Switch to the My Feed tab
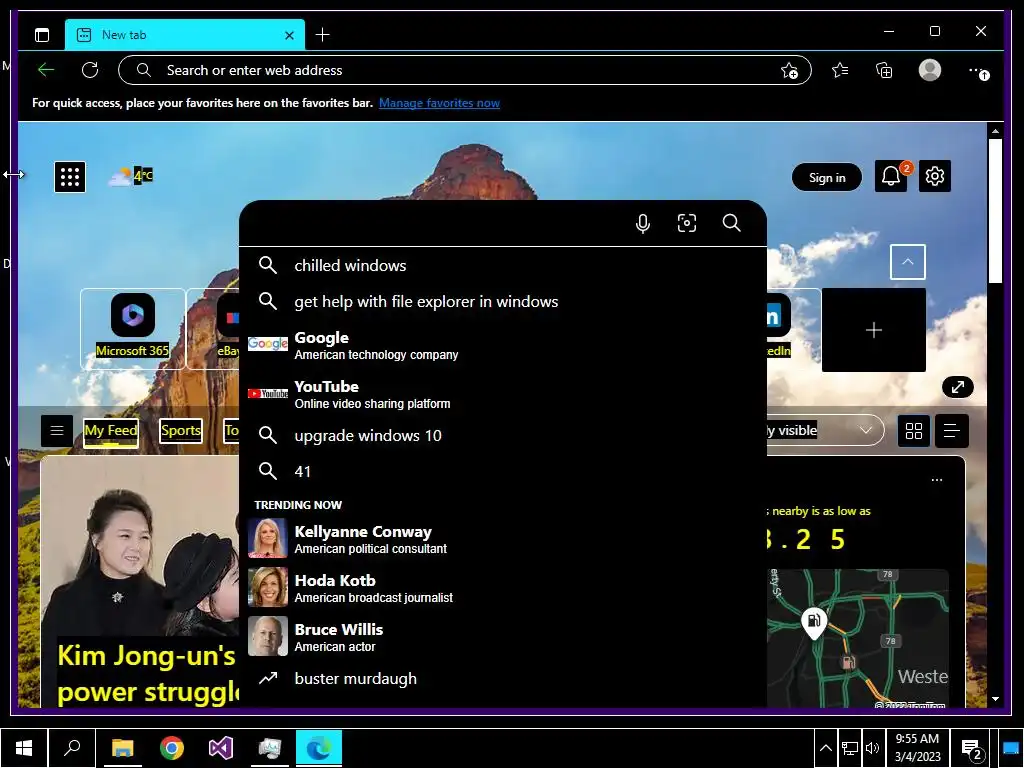The height and width of the screenshot is (768, 1024). [111, 430]
